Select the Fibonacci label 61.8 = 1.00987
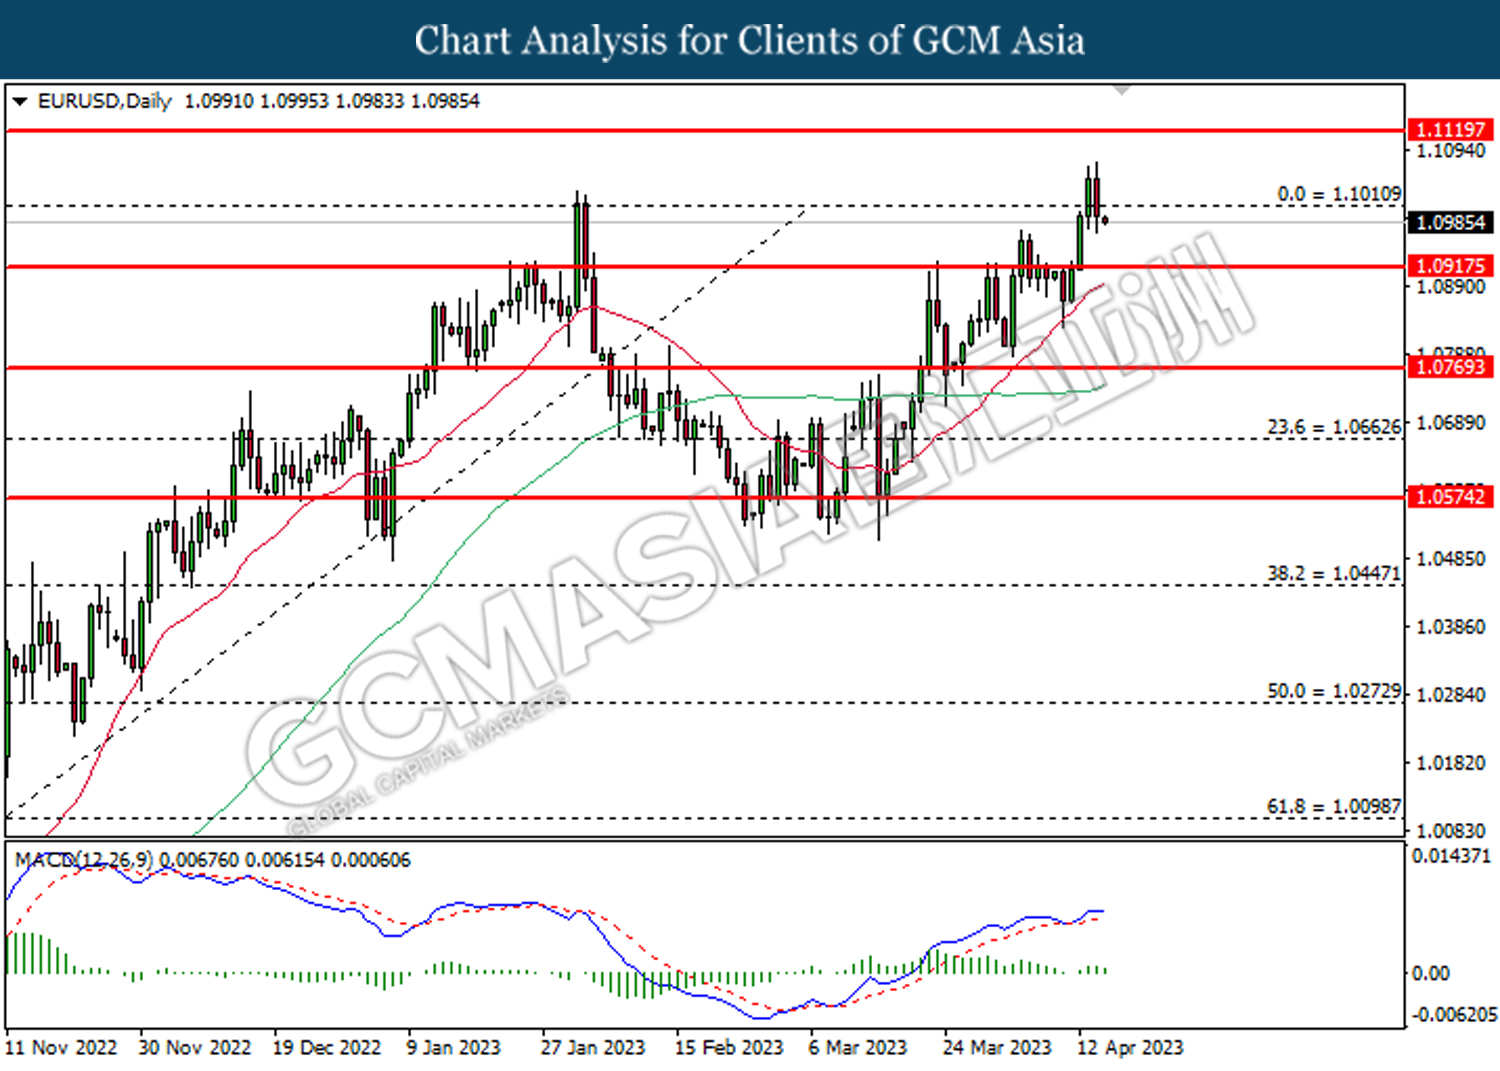The width and height of the screenshot is (1500, 1071). (1334, 806)
